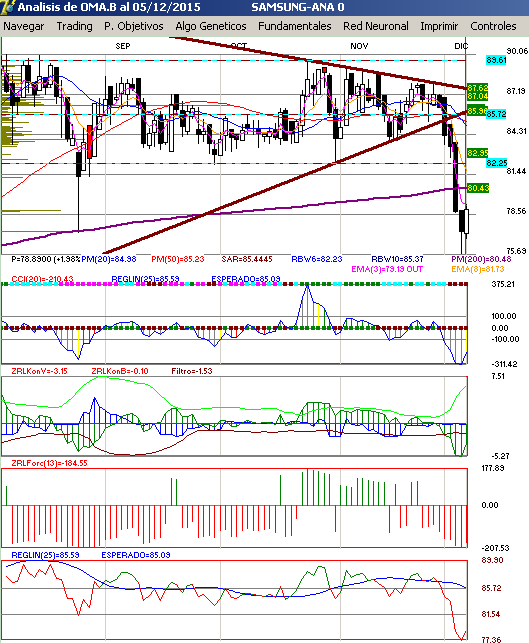Open the Fundamentales menu
This screenshot has height=643, width=529.
(294, 26)
